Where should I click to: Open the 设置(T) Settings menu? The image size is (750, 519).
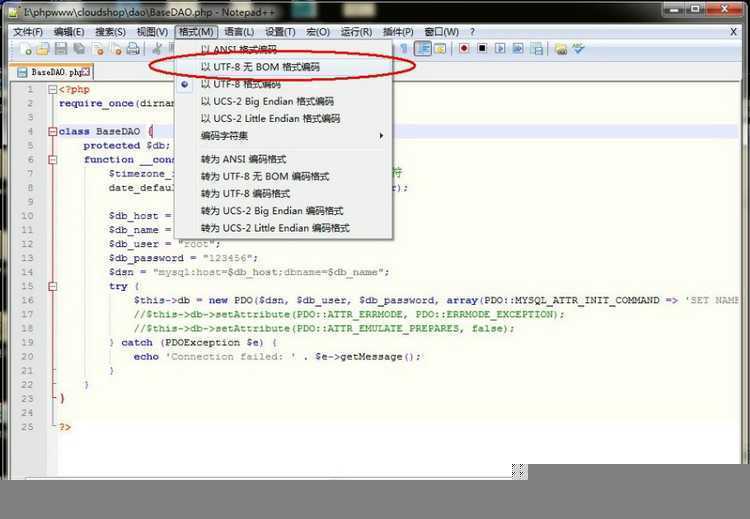[280, 32]
